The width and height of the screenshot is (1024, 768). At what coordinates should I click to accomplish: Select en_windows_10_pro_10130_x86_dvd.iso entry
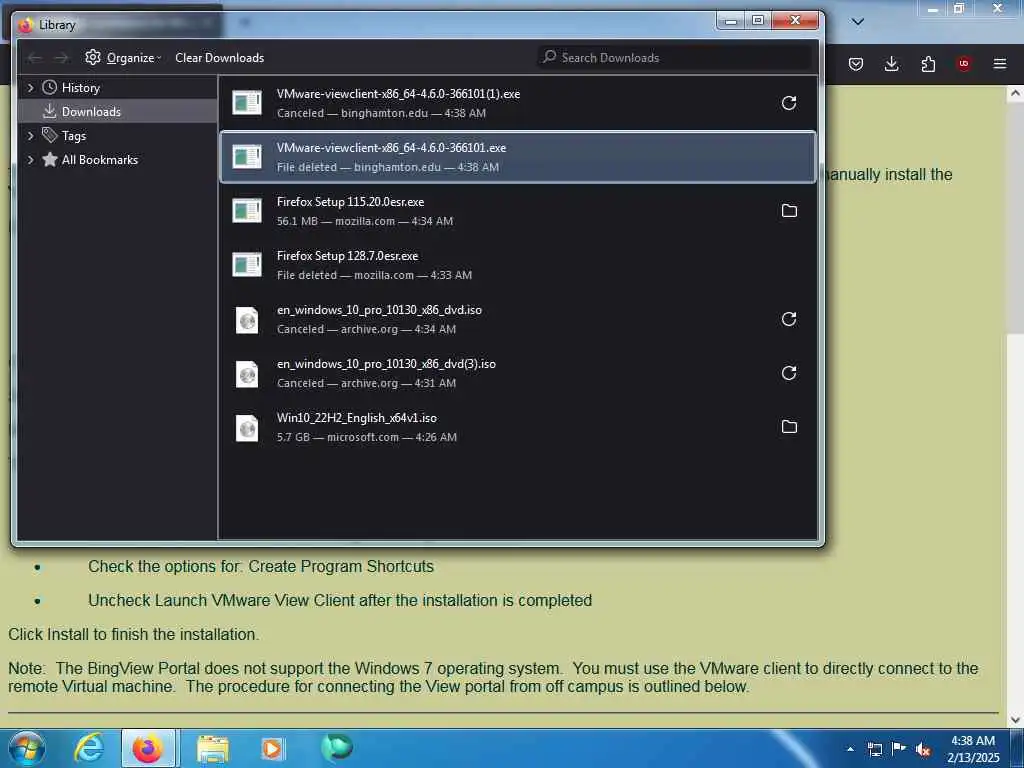tap(517, 319)
